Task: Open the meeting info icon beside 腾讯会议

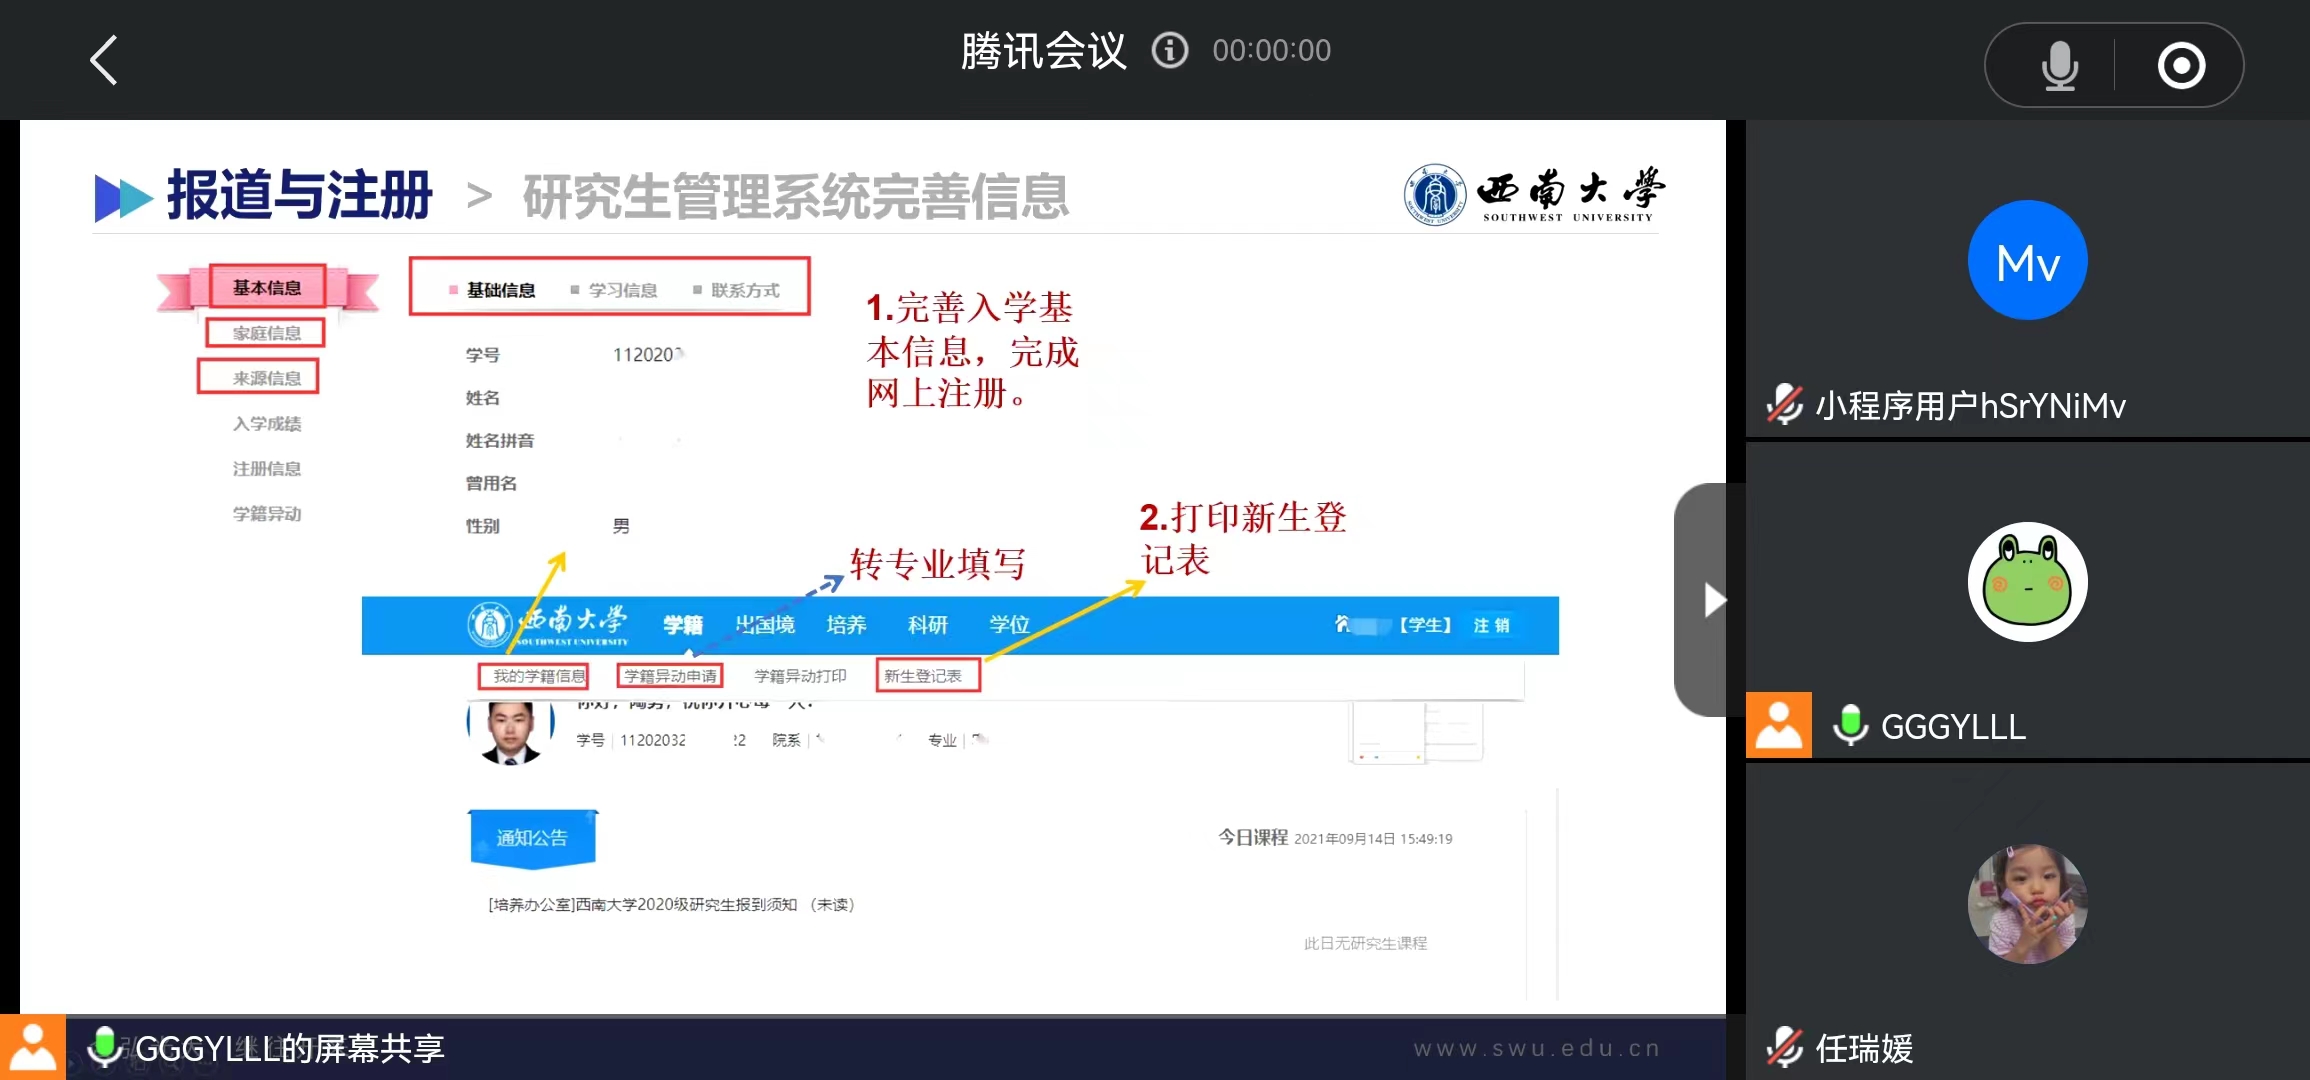Action: 1169,50
